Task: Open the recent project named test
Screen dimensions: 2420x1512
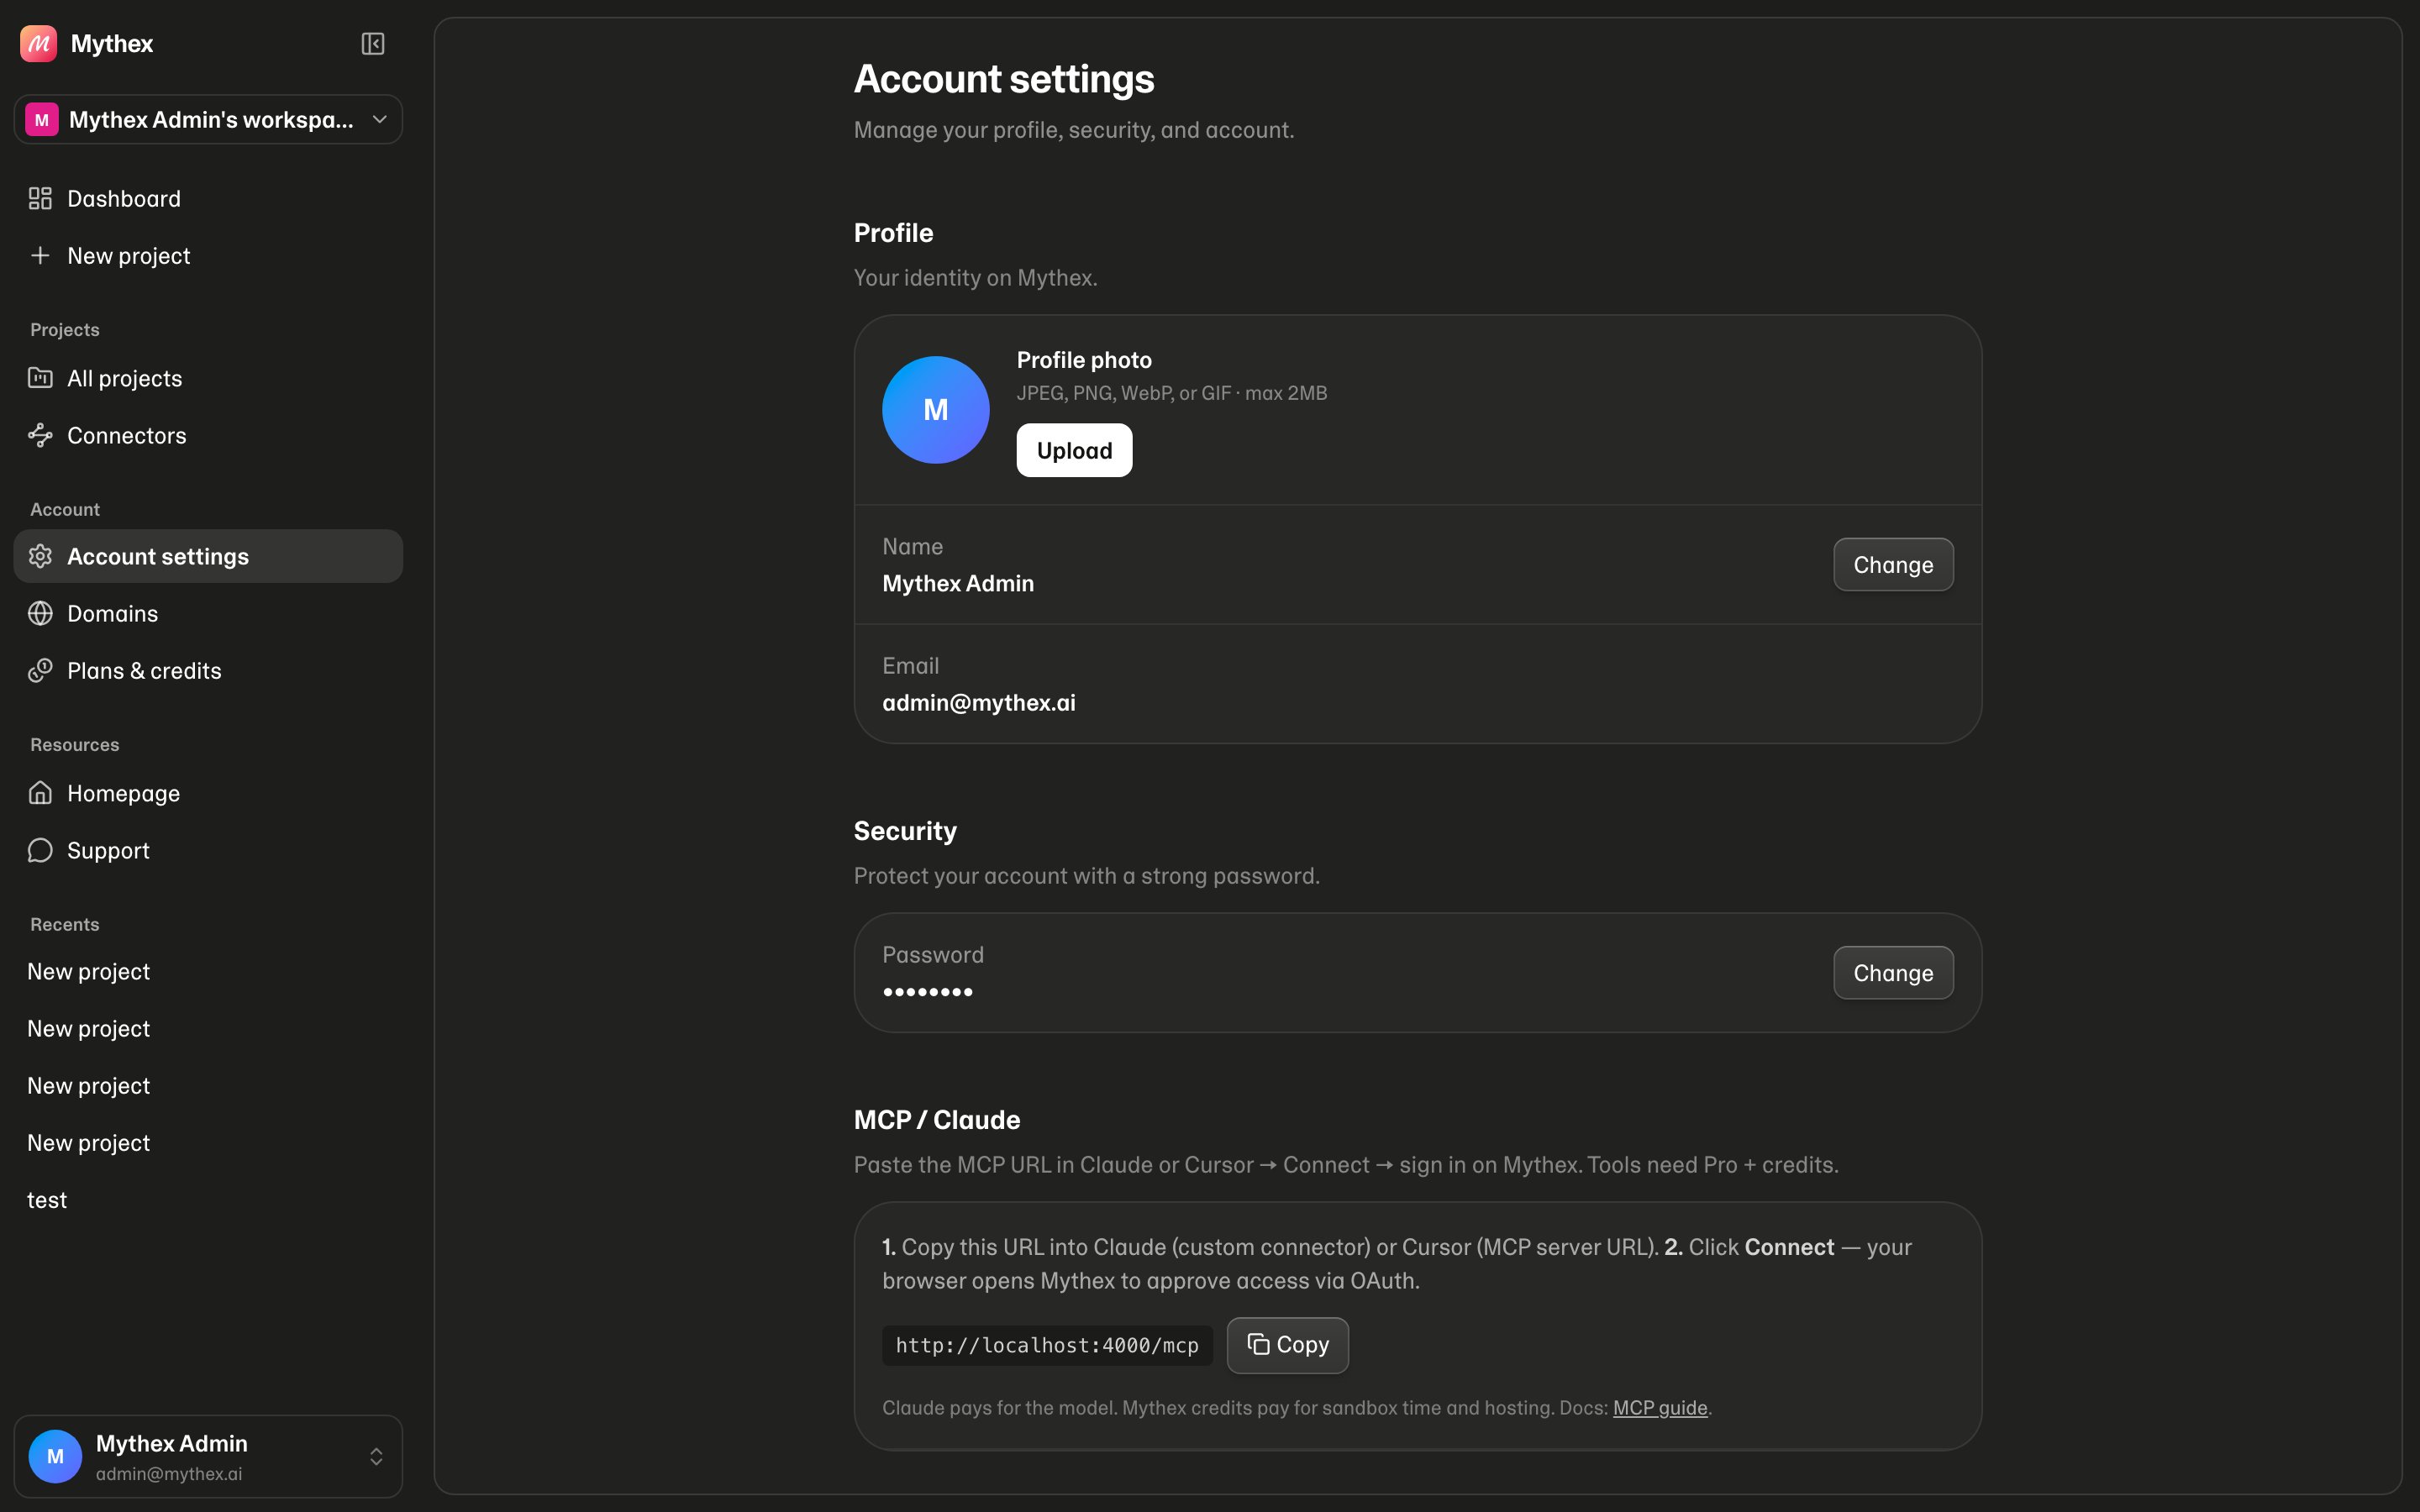Action: pos(208,1200)
